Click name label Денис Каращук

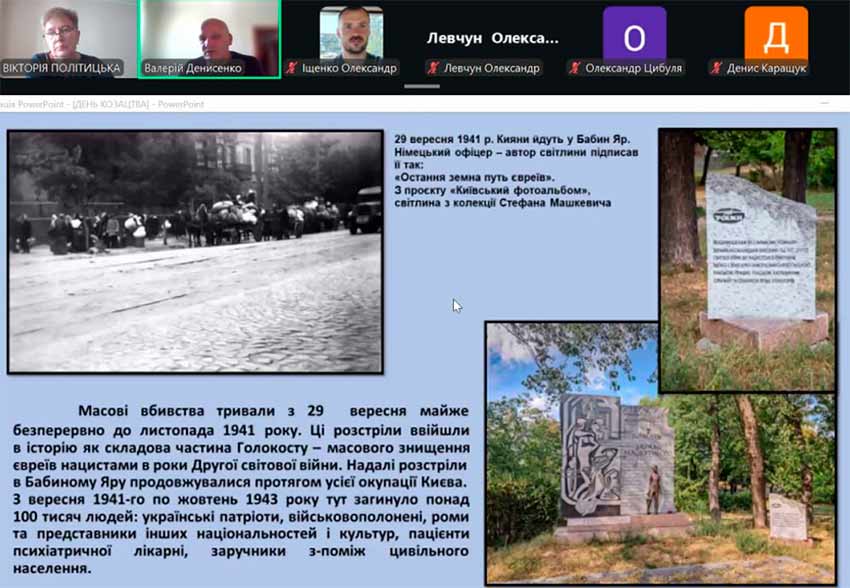click(x=767, y=68)
